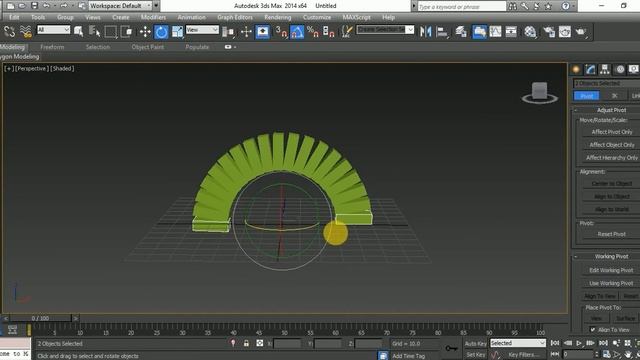Toggle the Spinner Snap button
The width and height of the screenshot is (640, 360).
(329, 31)
